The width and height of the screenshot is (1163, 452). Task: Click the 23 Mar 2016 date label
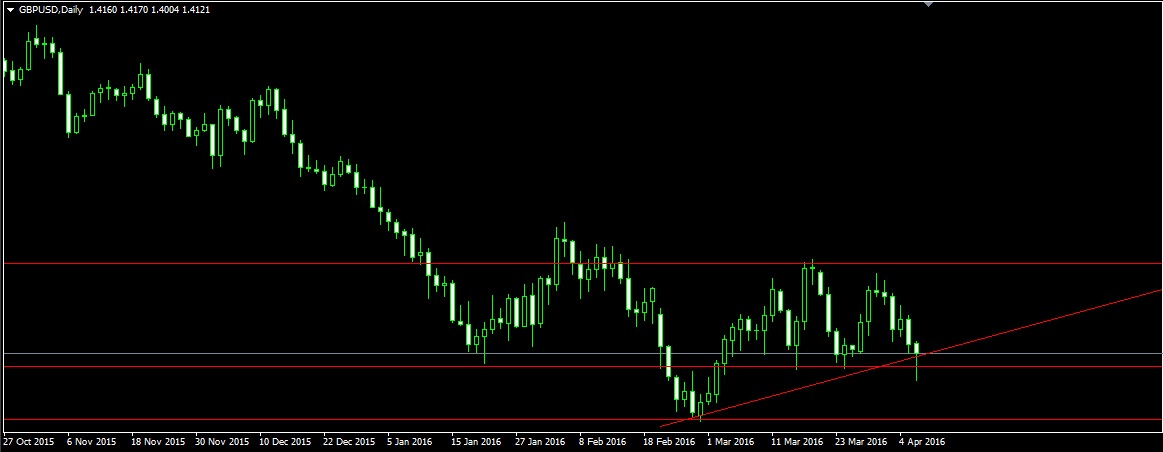click(x=862, y=441)
